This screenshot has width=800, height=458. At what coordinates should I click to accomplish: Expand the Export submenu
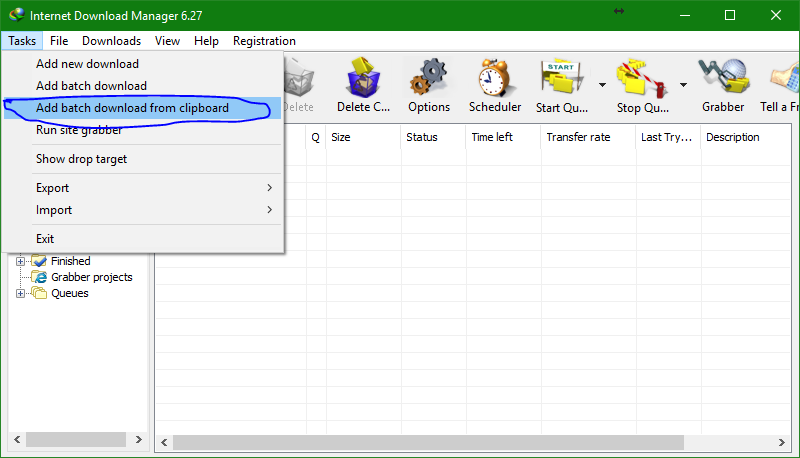142,188
